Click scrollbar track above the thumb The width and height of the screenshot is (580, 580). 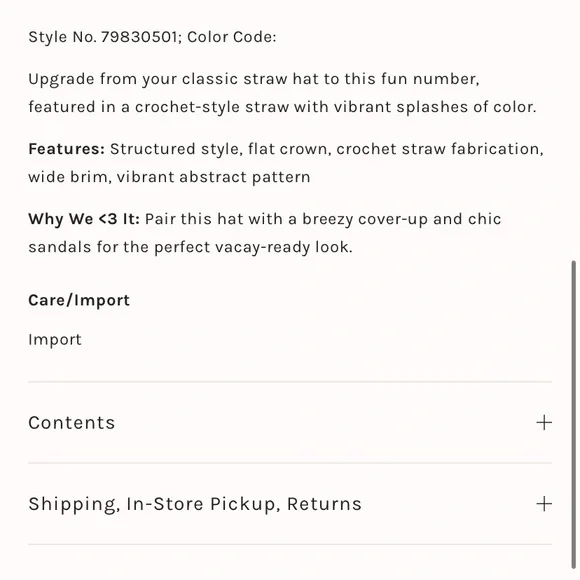pyautogui.click(x=573, y=129)
